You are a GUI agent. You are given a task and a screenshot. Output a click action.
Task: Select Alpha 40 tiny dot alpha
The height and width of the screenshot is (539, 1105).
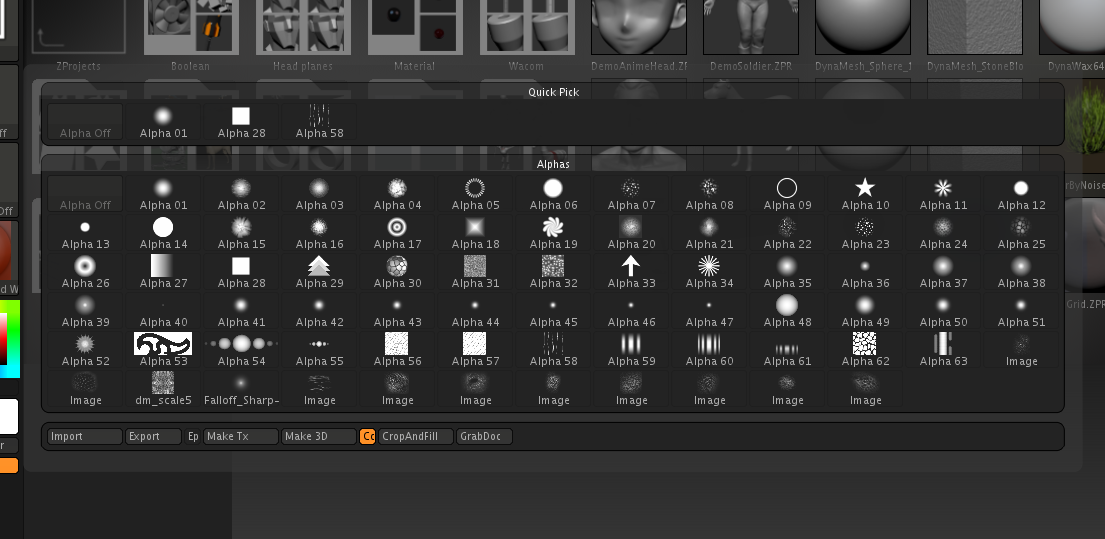click(x=163, y=311)
